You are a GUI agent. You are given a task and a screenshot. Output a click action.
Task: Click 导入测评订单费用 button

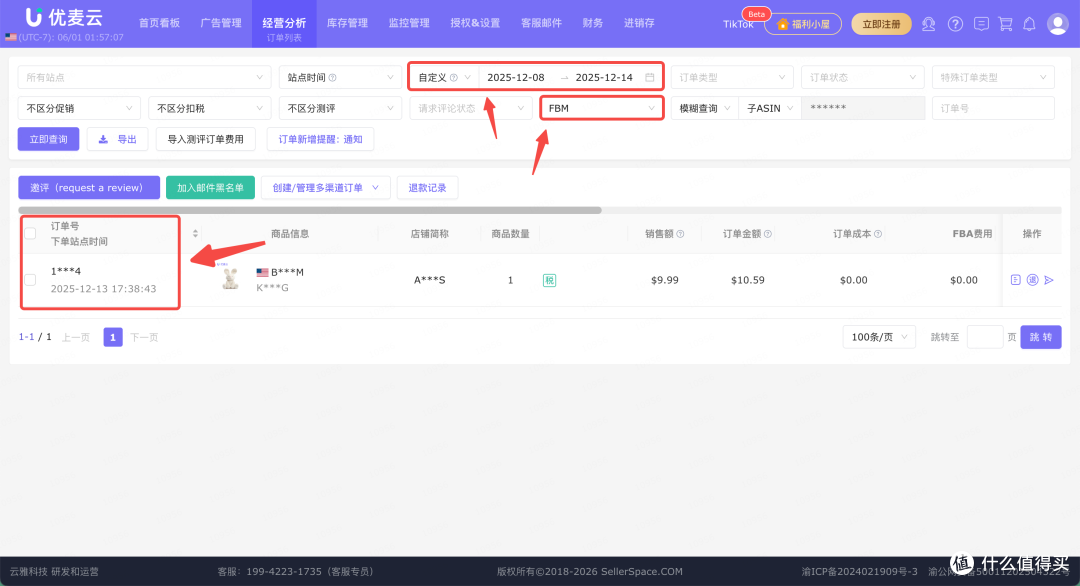[x=205, y=139]
